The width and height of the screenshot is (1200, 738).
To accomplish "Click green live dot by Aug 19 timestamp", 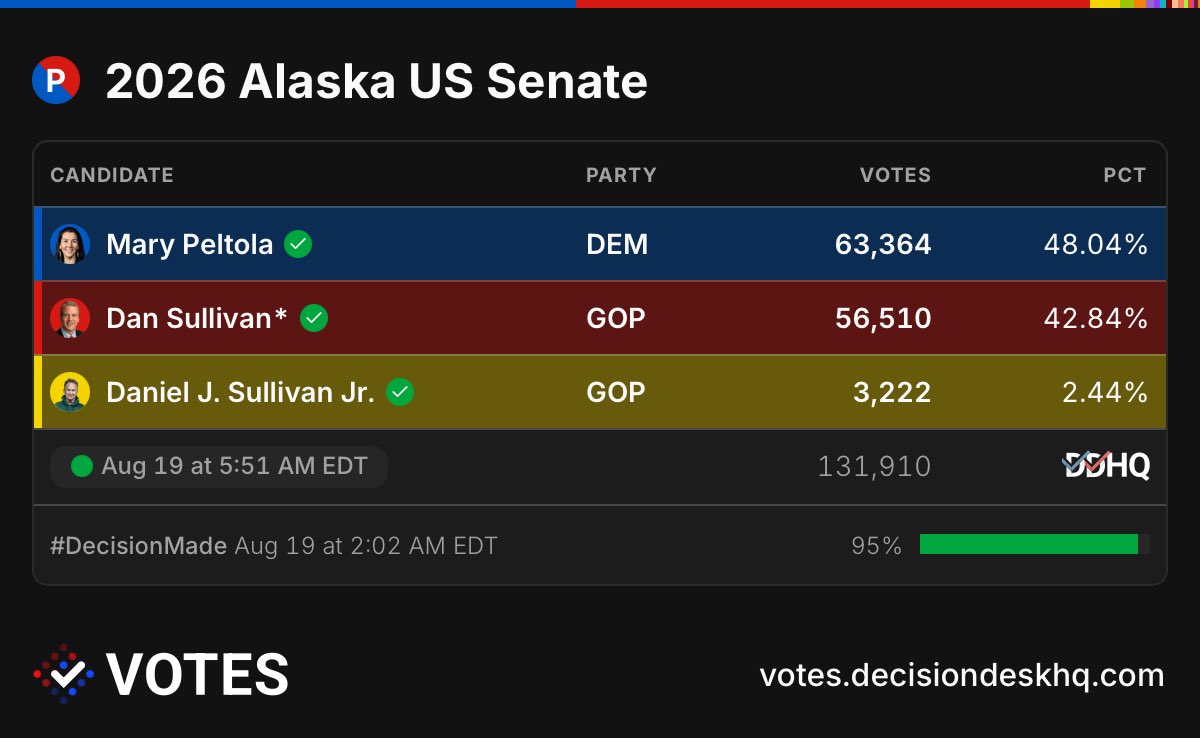I will coord(82,466).
